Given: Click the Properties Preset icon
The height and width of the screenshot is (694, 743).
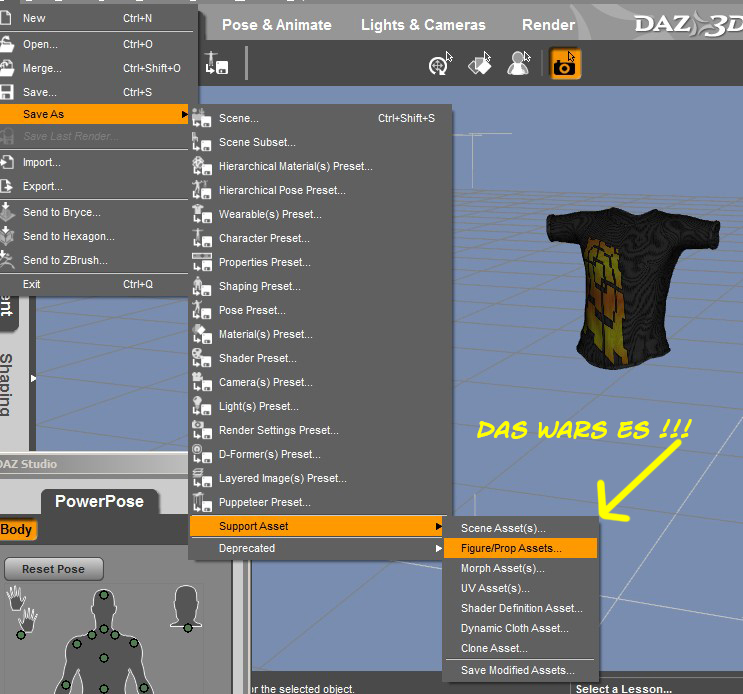Looking at the screenshot, I should coord(201,262).
